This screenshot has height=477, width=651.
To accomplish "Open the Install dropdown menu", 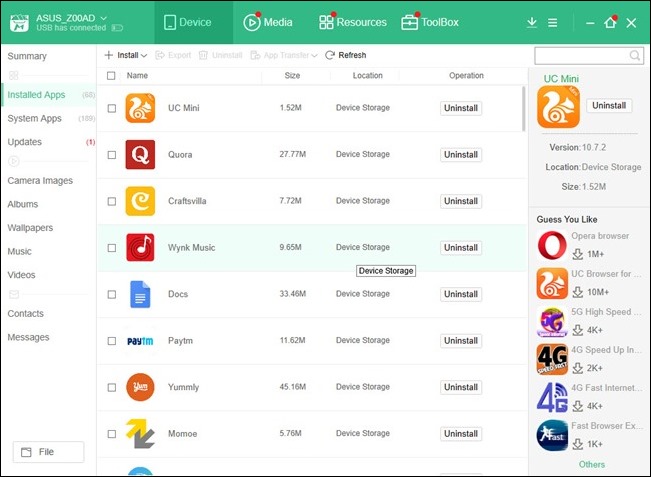I will pos(126,55).
